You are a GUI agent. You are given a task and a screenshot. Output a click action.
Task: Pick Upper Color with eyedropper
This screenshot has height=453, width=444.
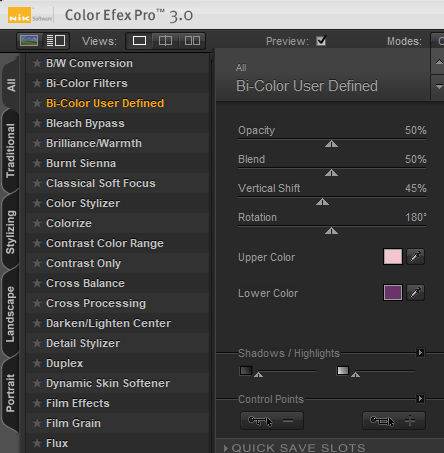415,257
